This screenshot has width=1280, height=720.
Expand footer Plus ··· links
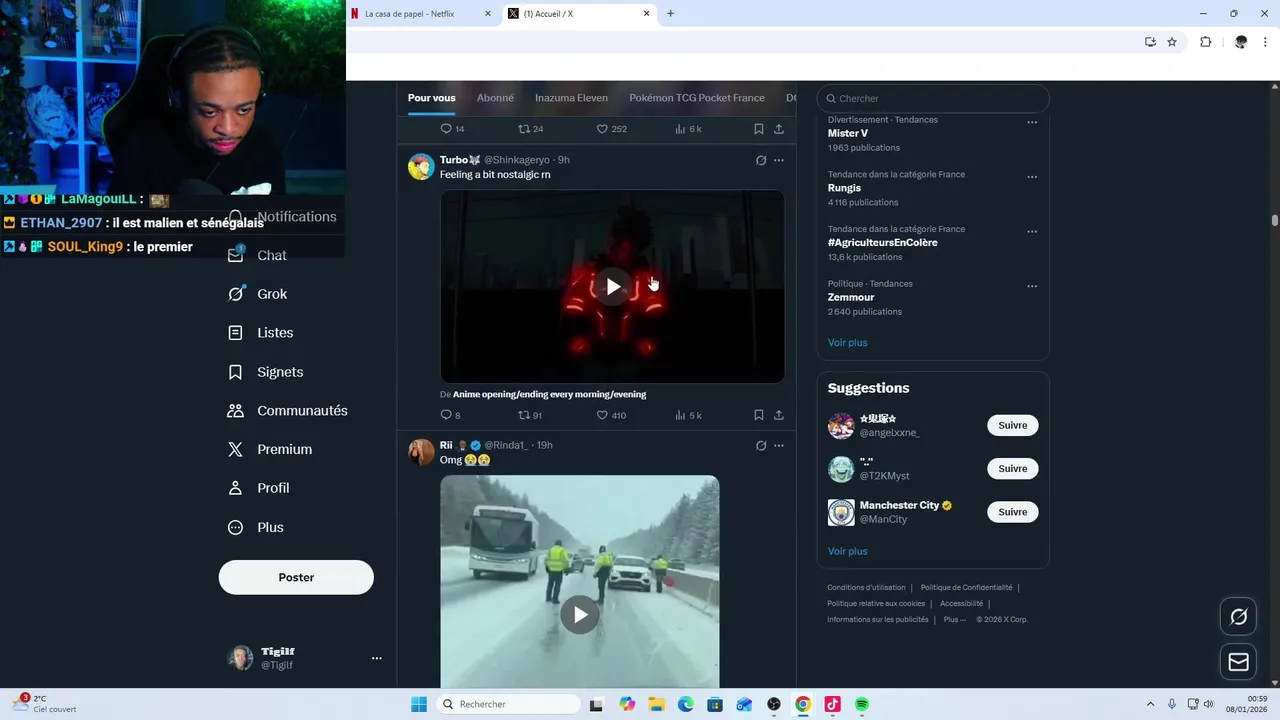pos(955,619)
